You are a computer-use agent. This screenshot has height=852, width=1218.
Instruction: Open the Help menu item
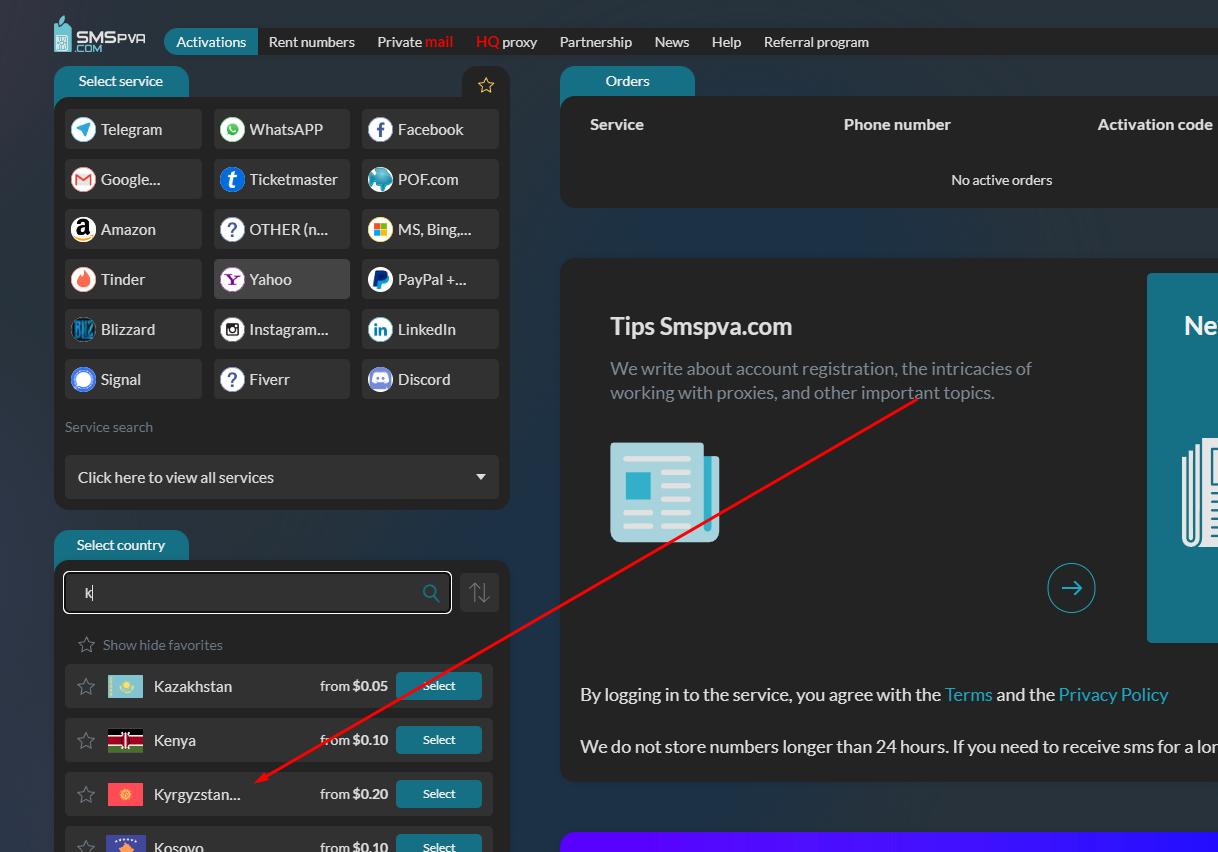pos(727,42)
